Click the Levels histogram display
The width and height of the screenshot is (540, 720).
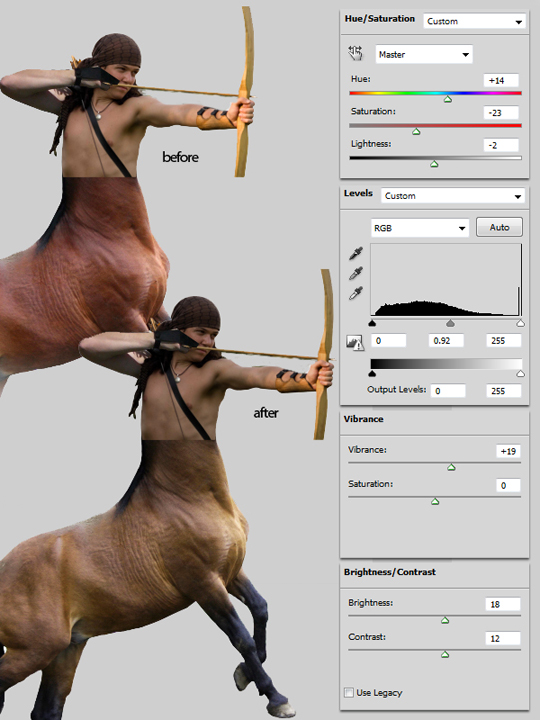(446, 280)
